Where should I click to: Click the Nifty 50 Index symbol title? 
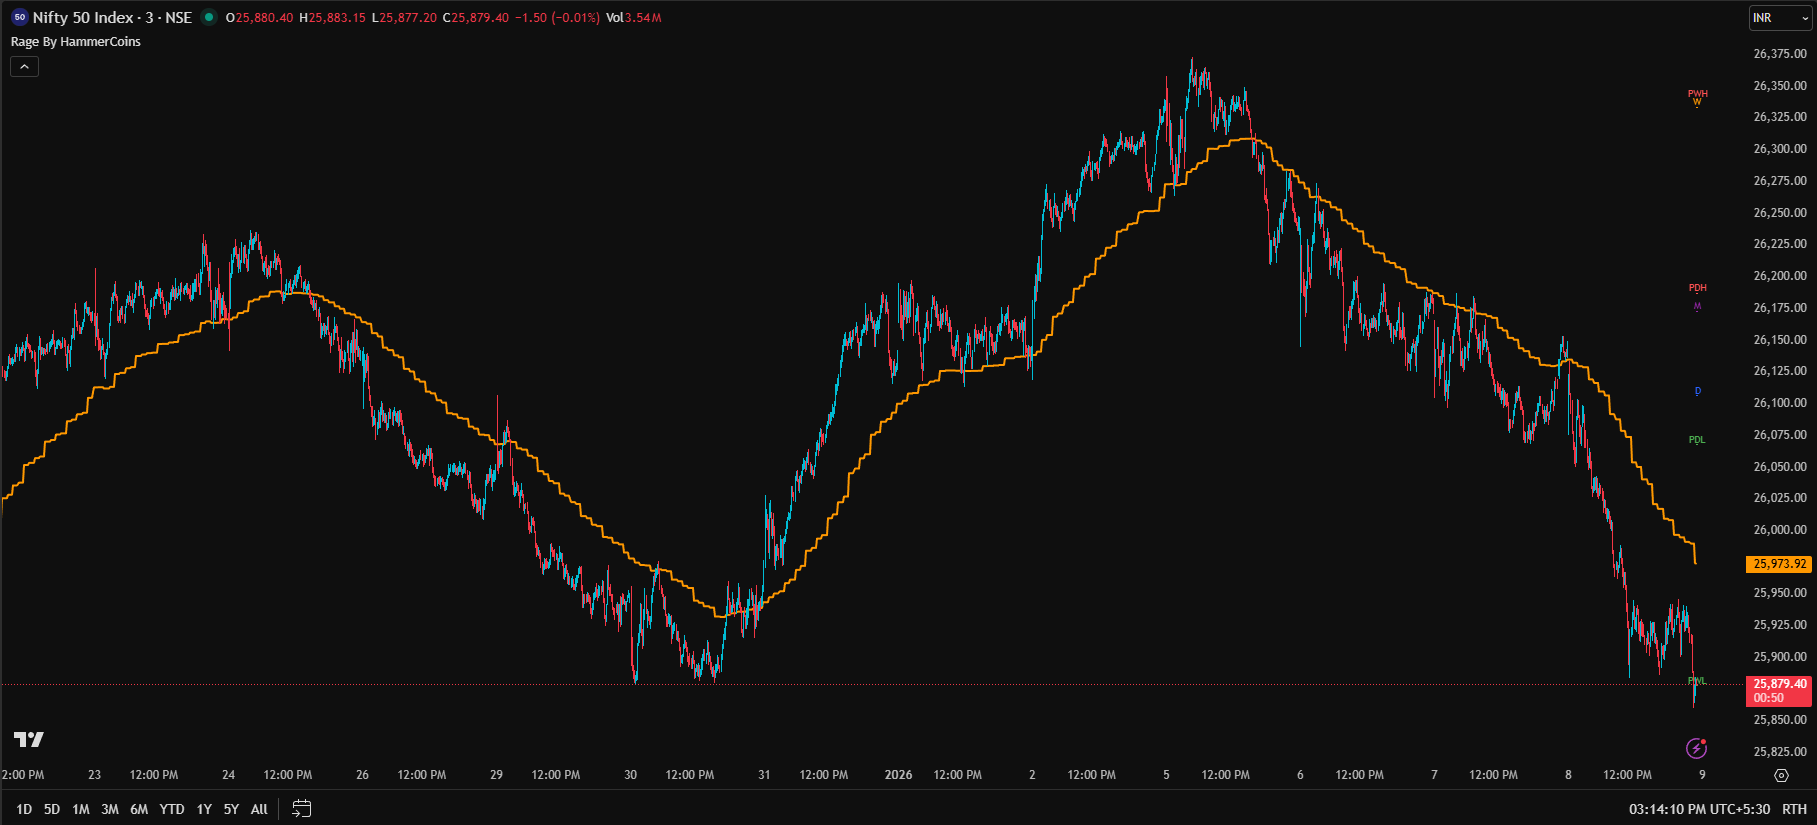(112, 17)
